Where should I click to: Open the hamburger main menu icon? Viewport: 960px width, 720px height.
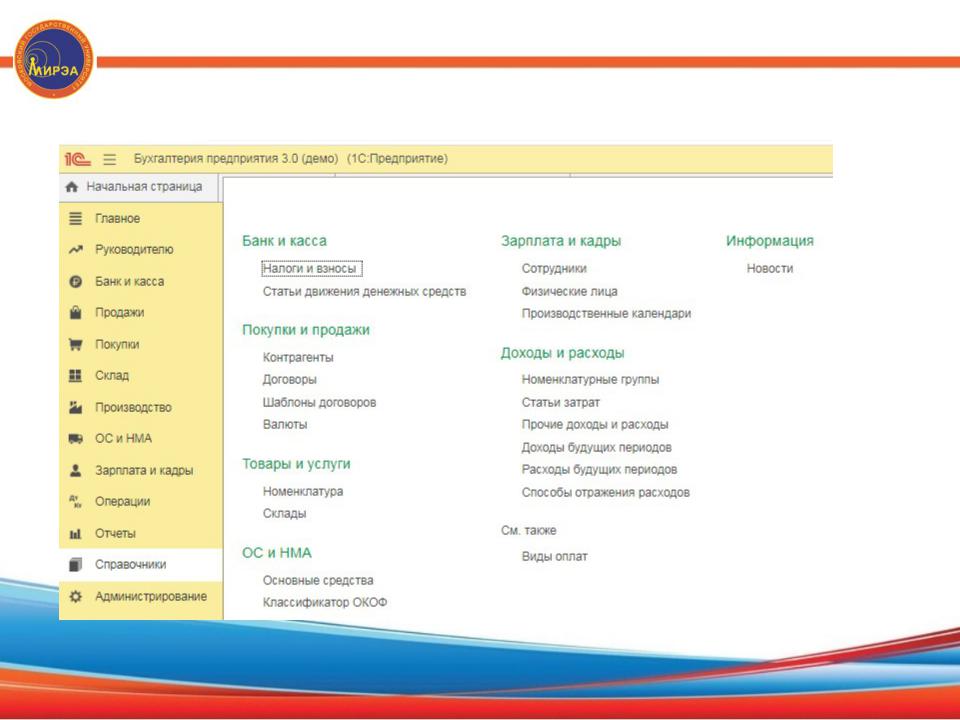pos(110,159)
